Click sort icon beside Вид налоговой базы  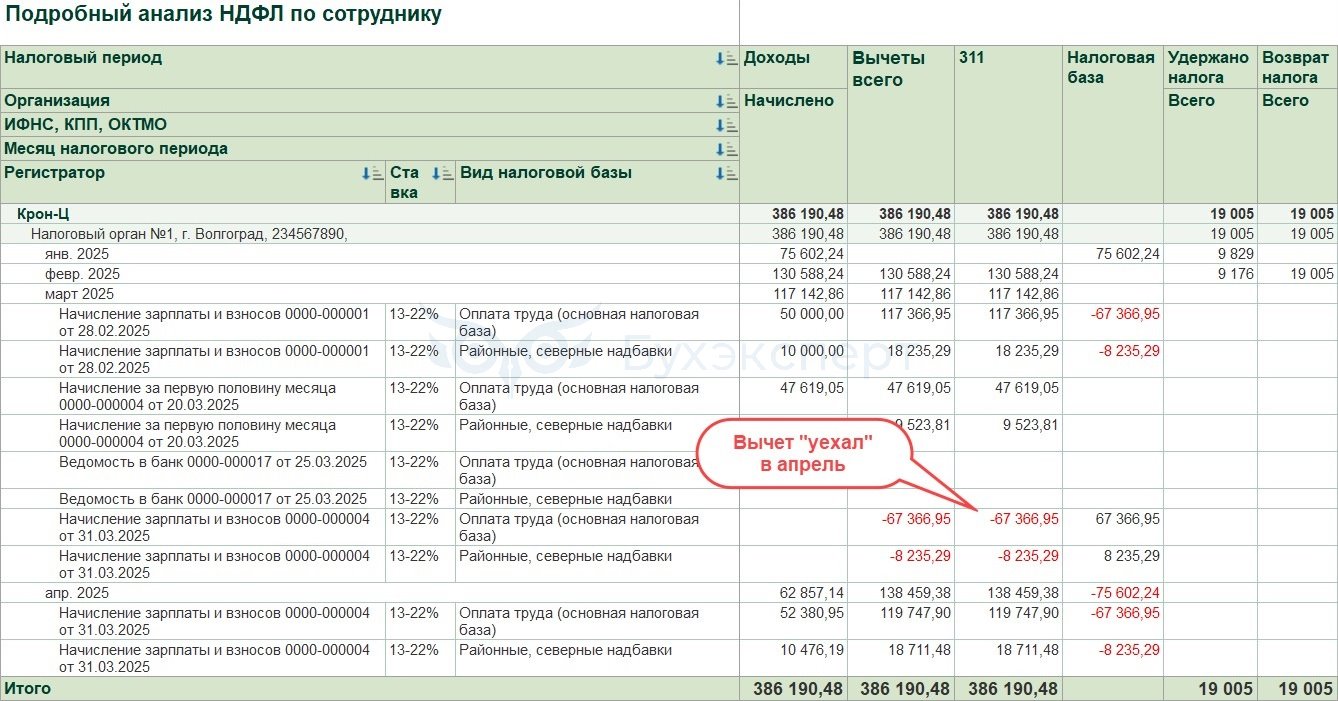726,173
